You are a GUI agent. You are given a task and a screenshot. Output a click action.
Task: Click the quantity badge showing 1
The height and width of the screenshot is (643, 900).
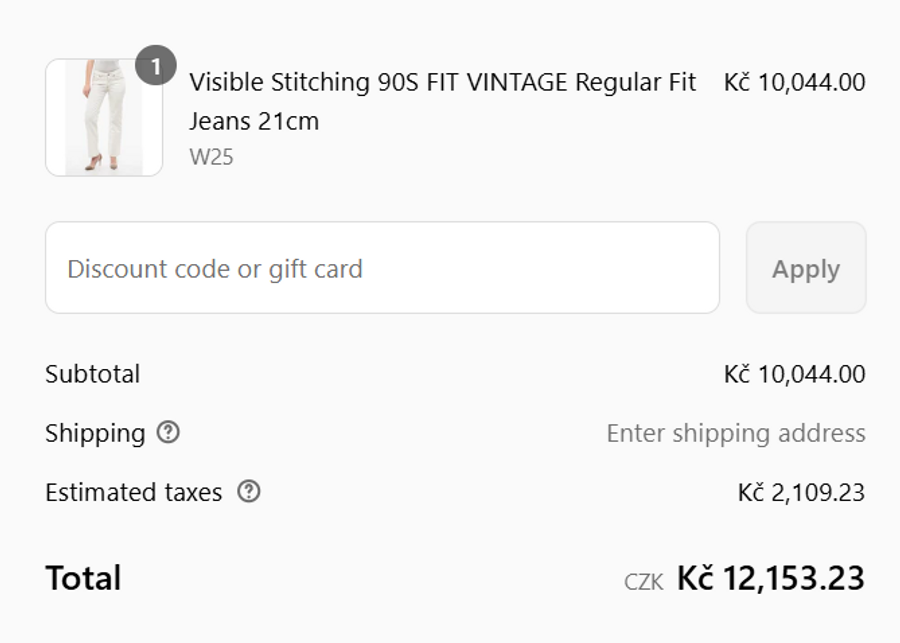coord(155,66)
